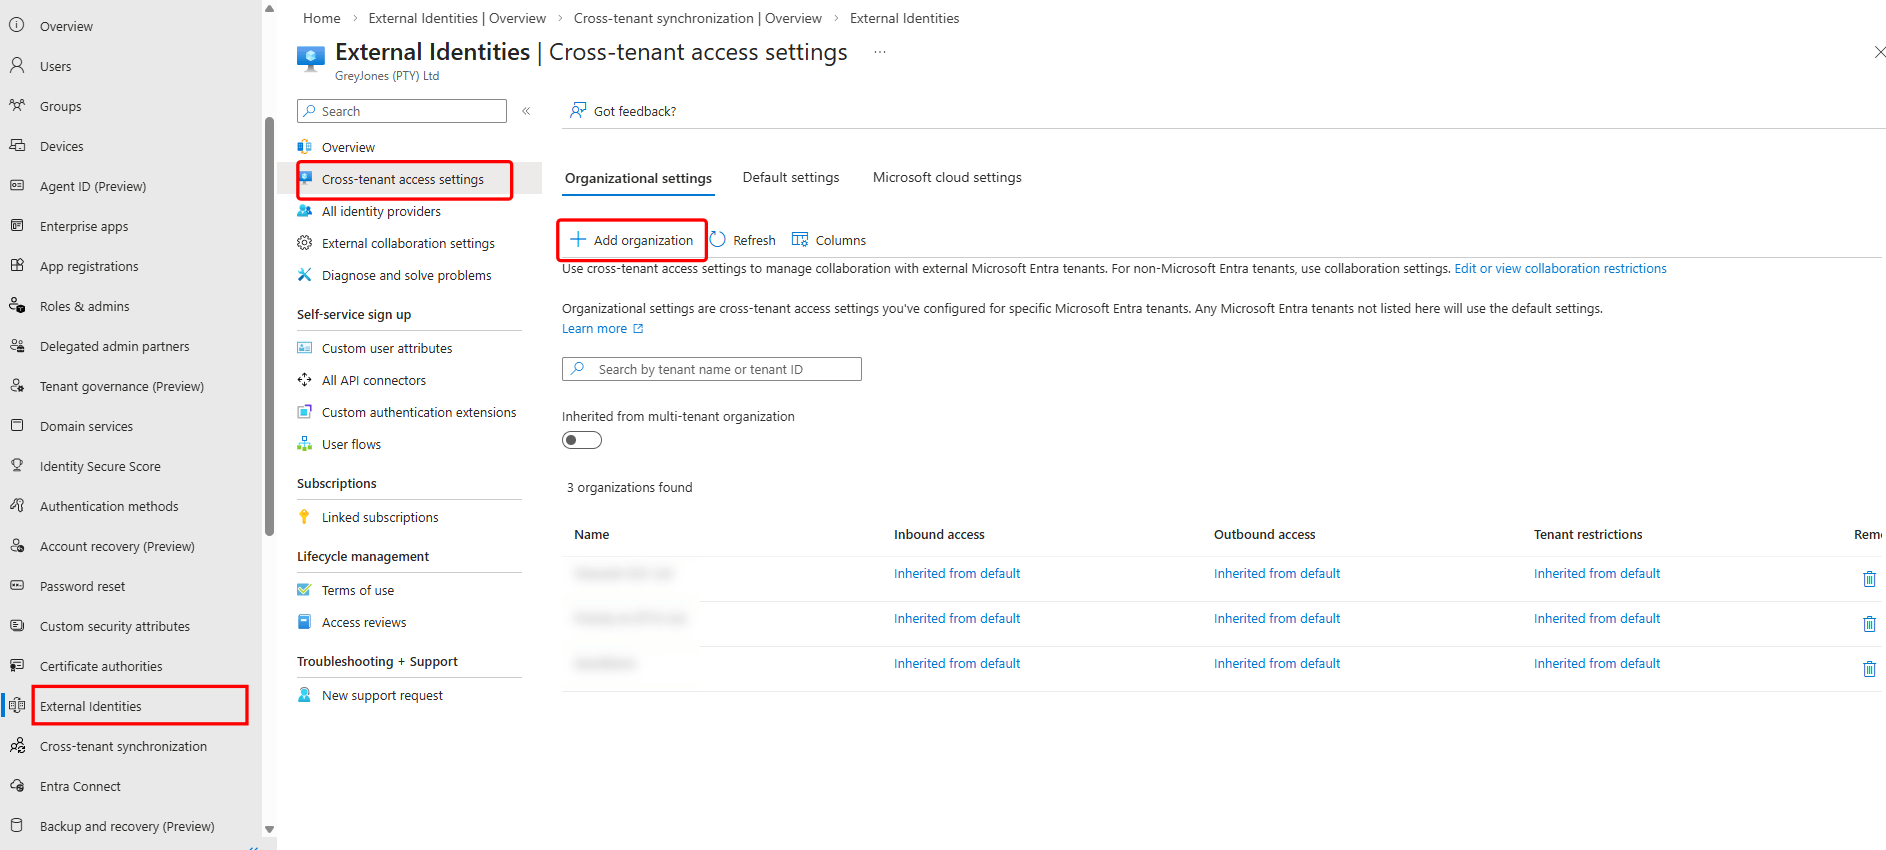Click the Got feedback icon
1886x850 pixels.
coord(578,111)
